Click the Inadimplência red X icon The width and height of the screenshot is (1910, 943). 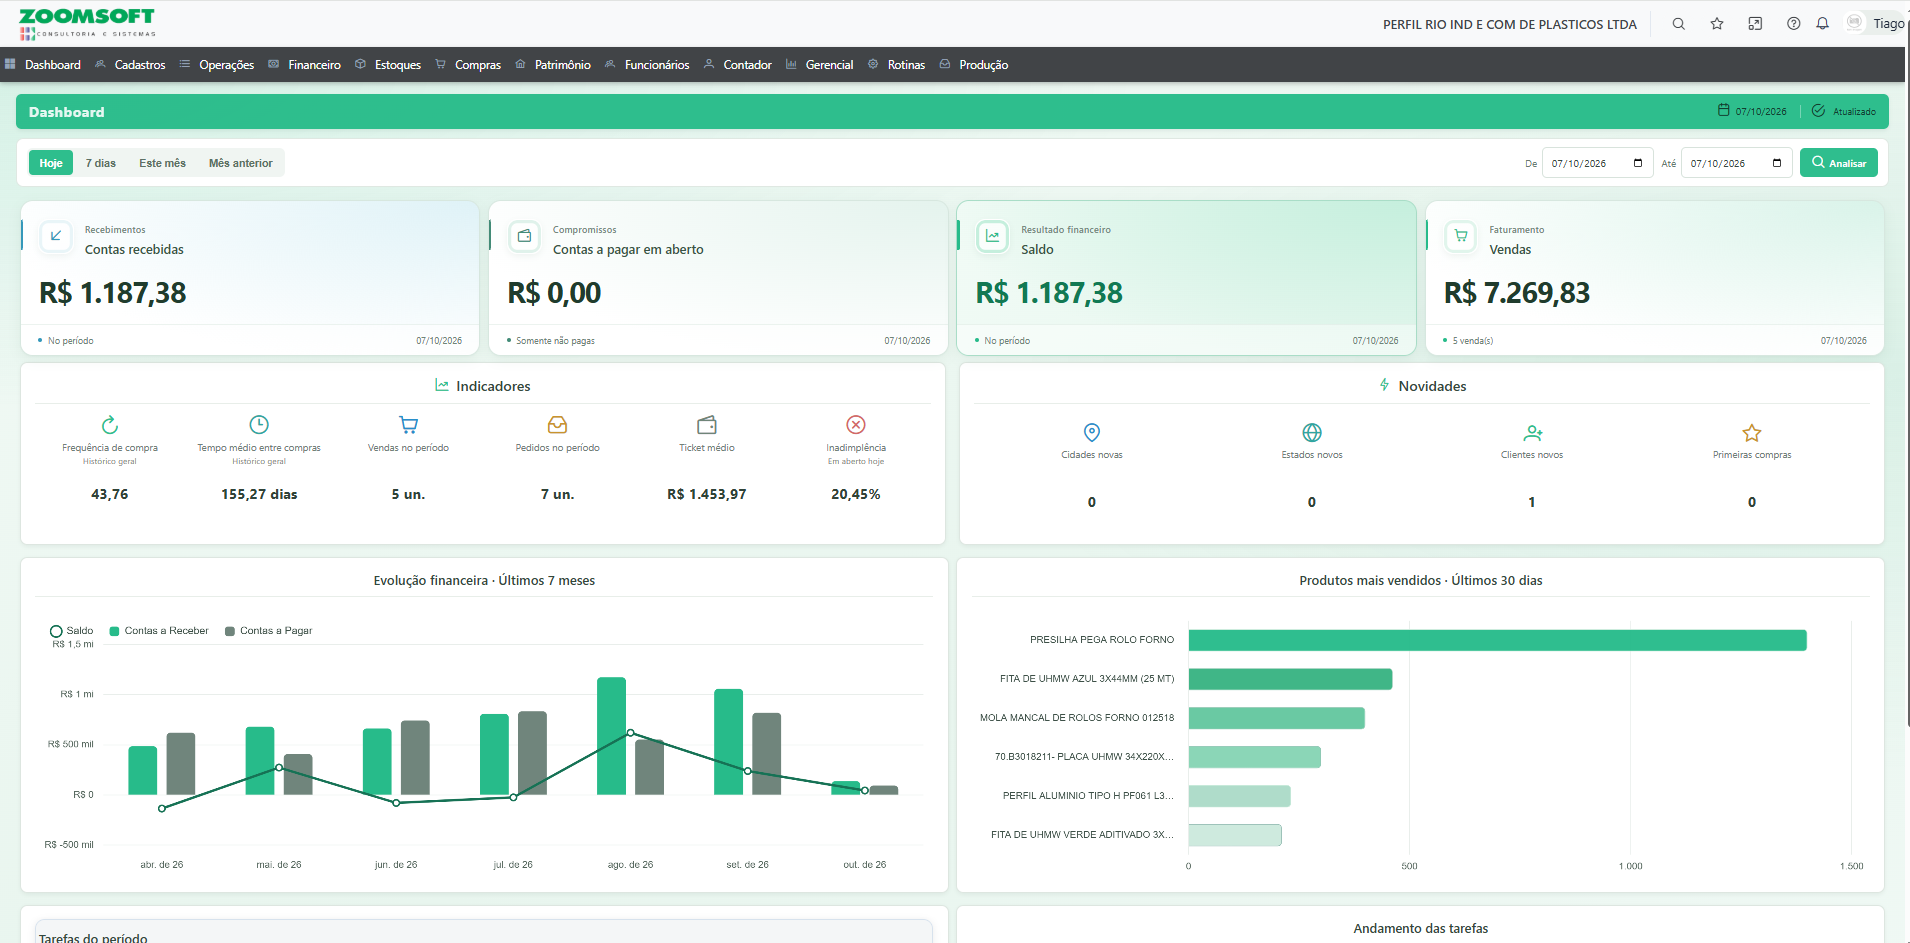856,425
